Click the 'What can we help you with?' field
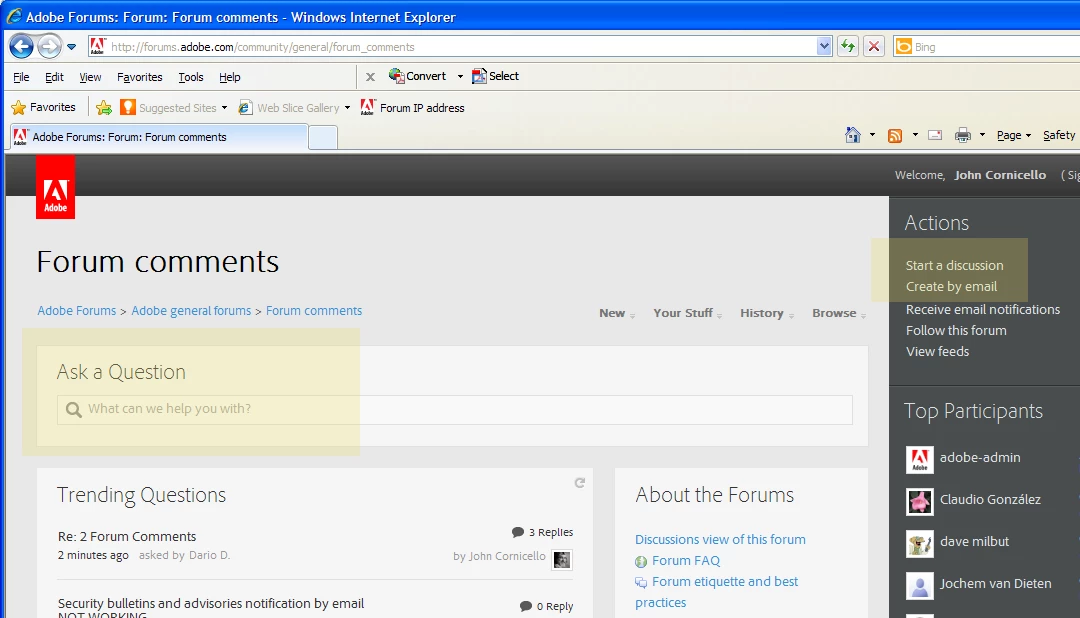The image size is (1080, 618). coord(455,409)
